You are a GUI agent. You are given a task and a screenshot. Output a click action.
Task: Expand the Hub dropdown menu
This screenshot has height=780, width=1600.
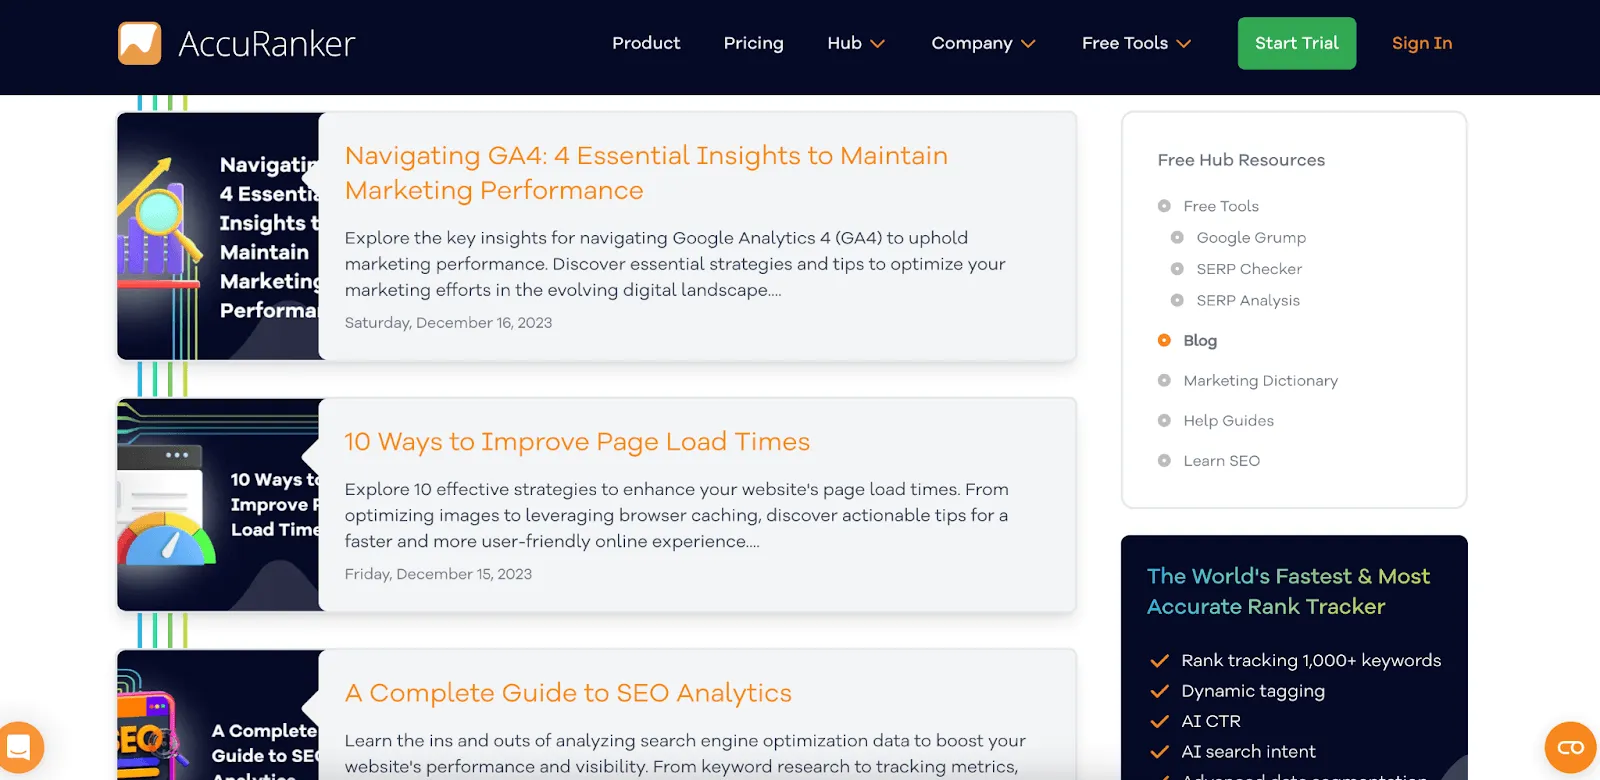pyautogui.click(x=856, y=43)
